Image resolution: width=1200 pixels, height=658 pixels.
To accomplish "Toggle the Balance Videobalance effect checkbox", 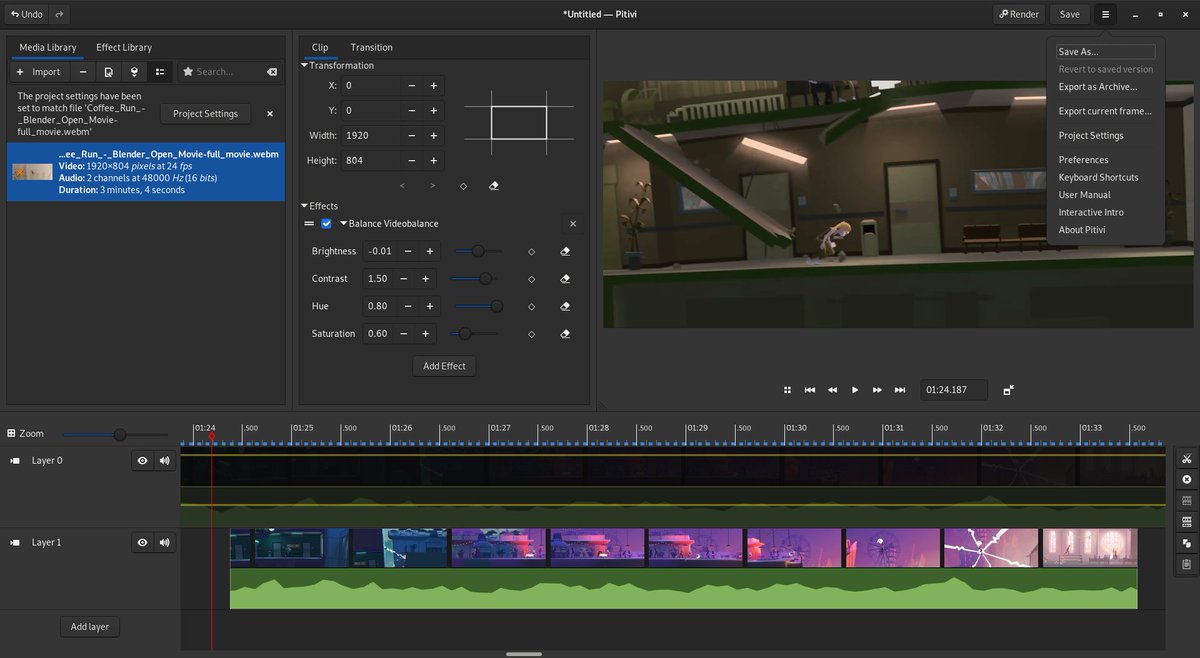I will click(x=326, y=224).
